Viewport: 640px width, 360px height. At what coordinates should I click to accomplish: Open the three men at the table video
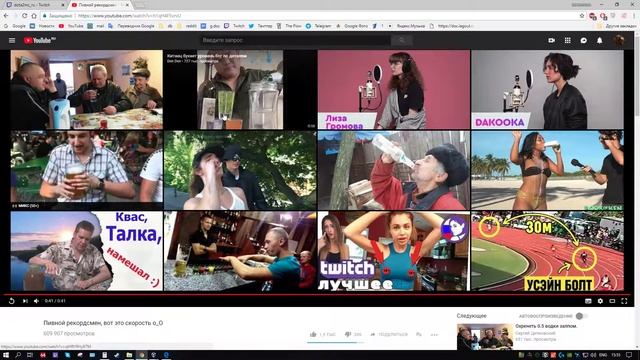[x=87, y=89]
